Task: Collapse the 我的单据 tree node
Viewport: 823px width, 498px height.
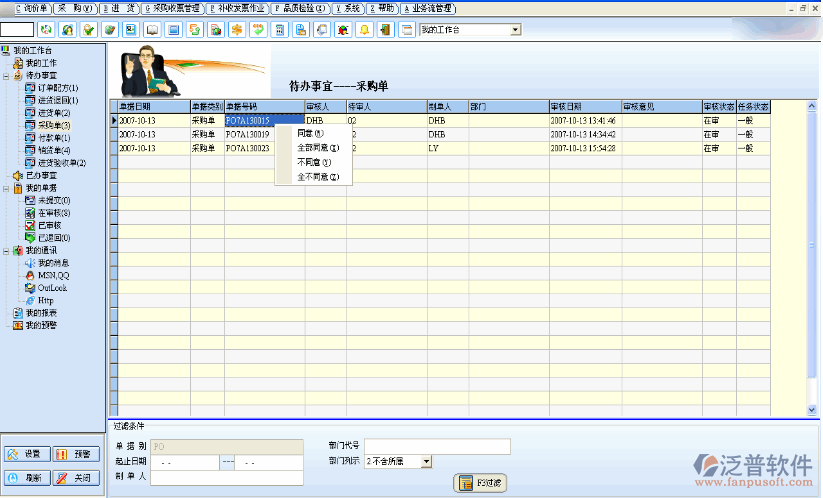Action: [x=6, y=188]
